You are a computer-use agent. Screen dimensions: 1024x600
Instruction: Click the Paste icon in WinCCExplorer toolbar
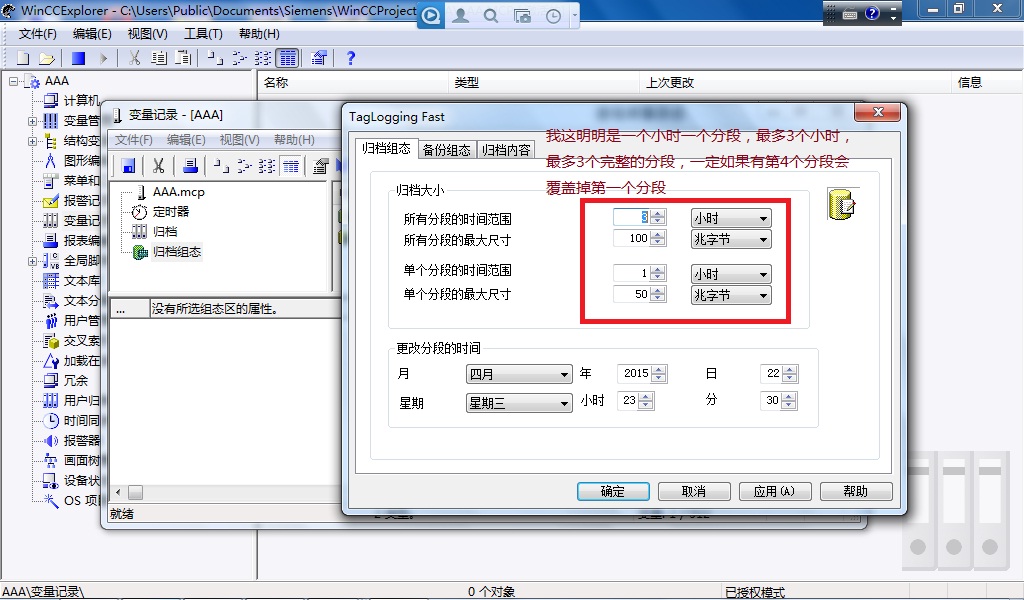pyautogui.click(x=184, y=58)
